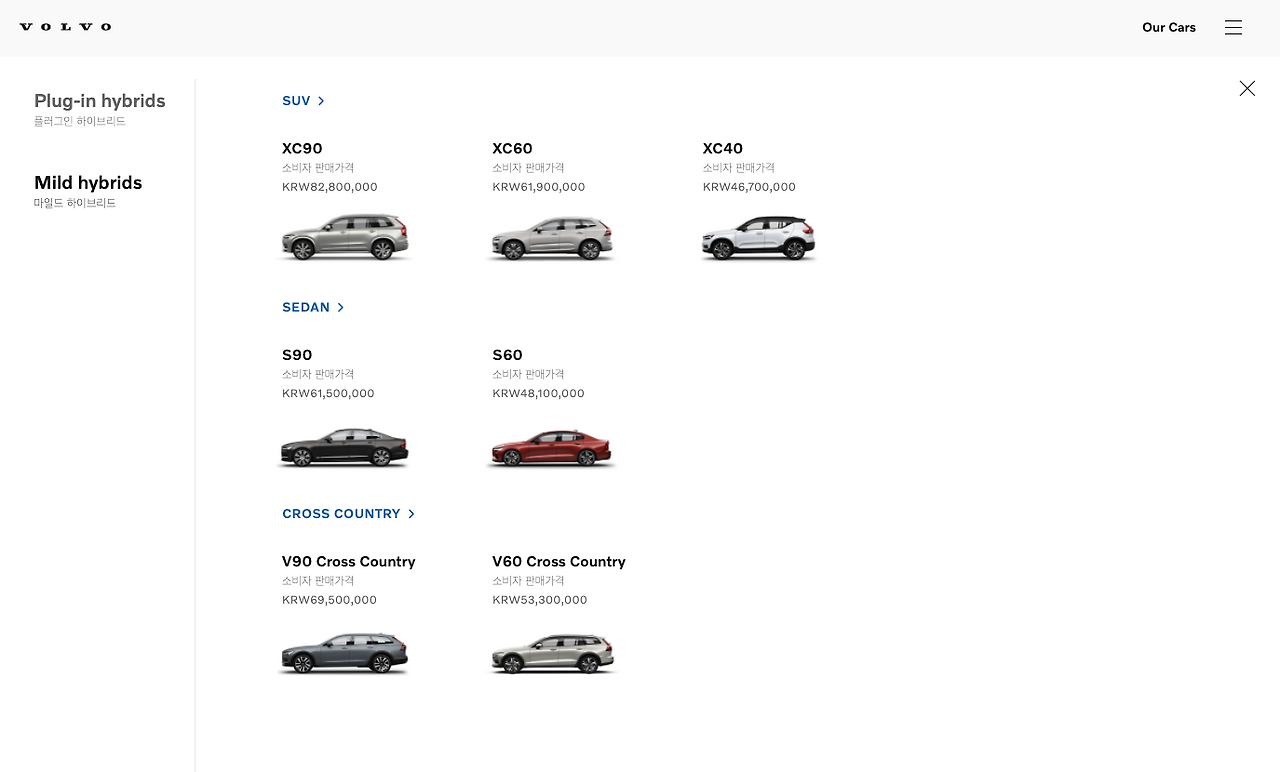Click the Volvo logo

pos(65,27)
